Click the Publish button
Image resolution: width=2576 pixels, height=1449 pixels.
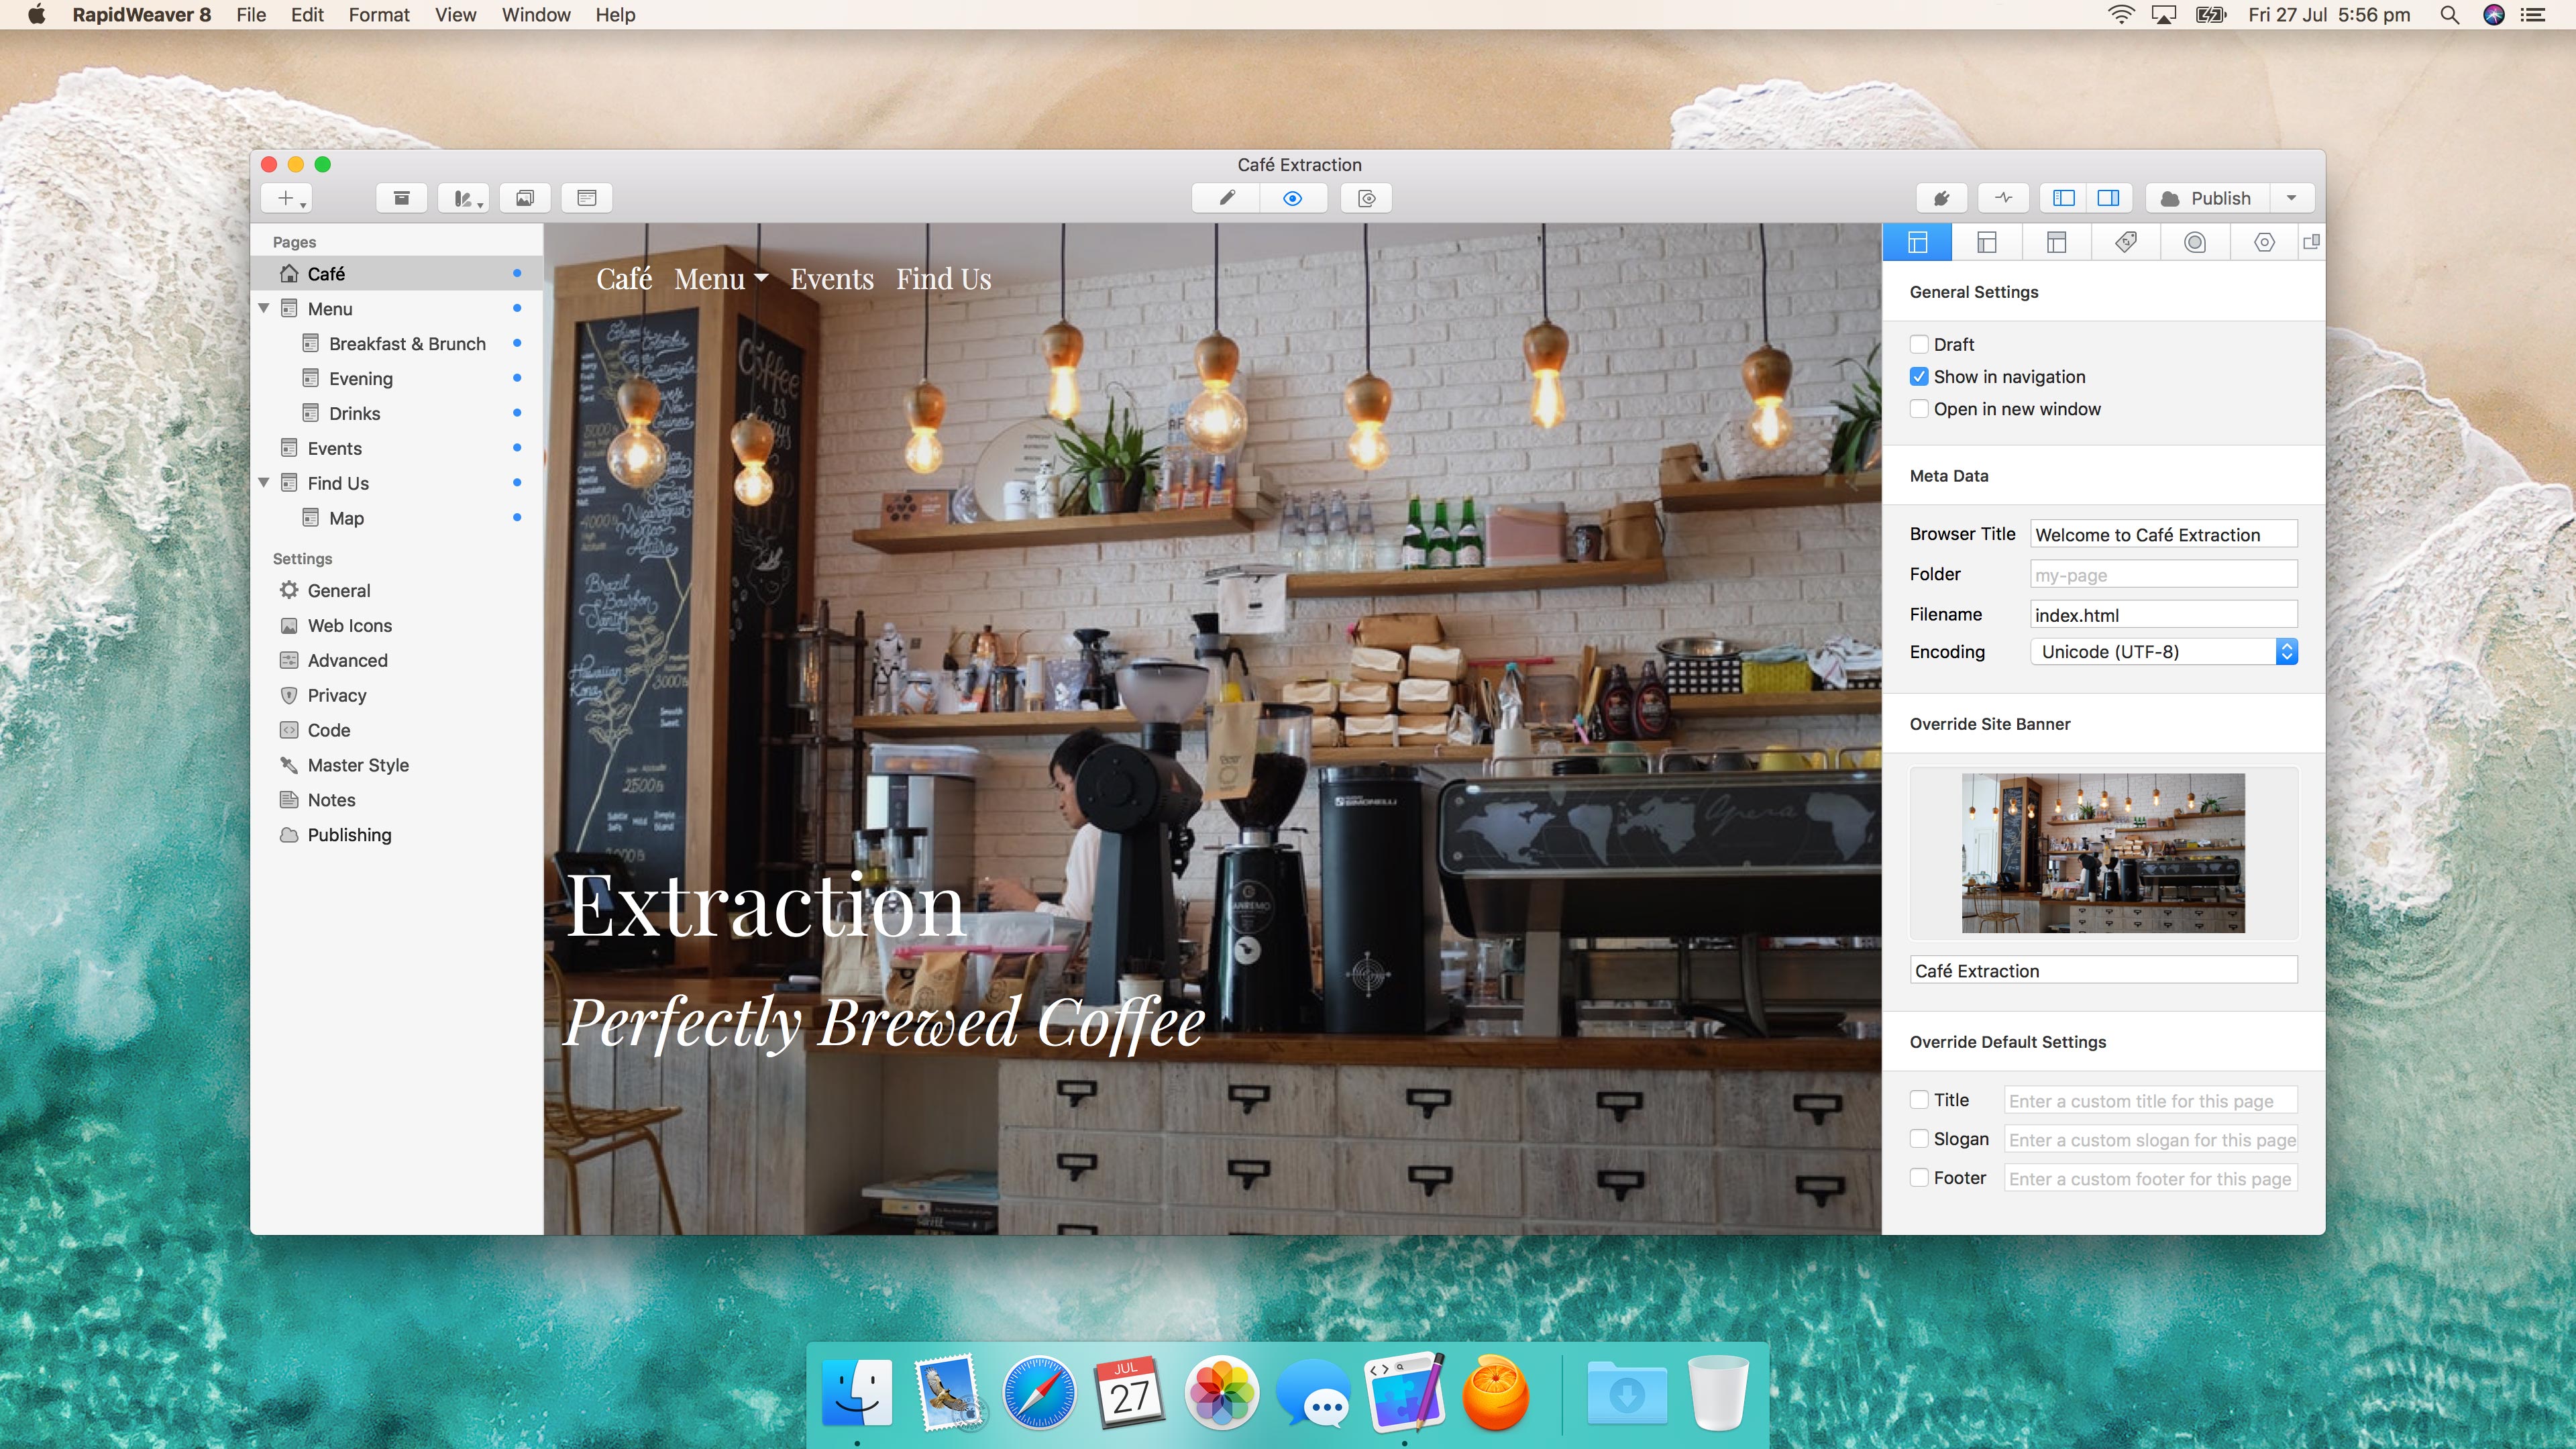pos(2207,198)
